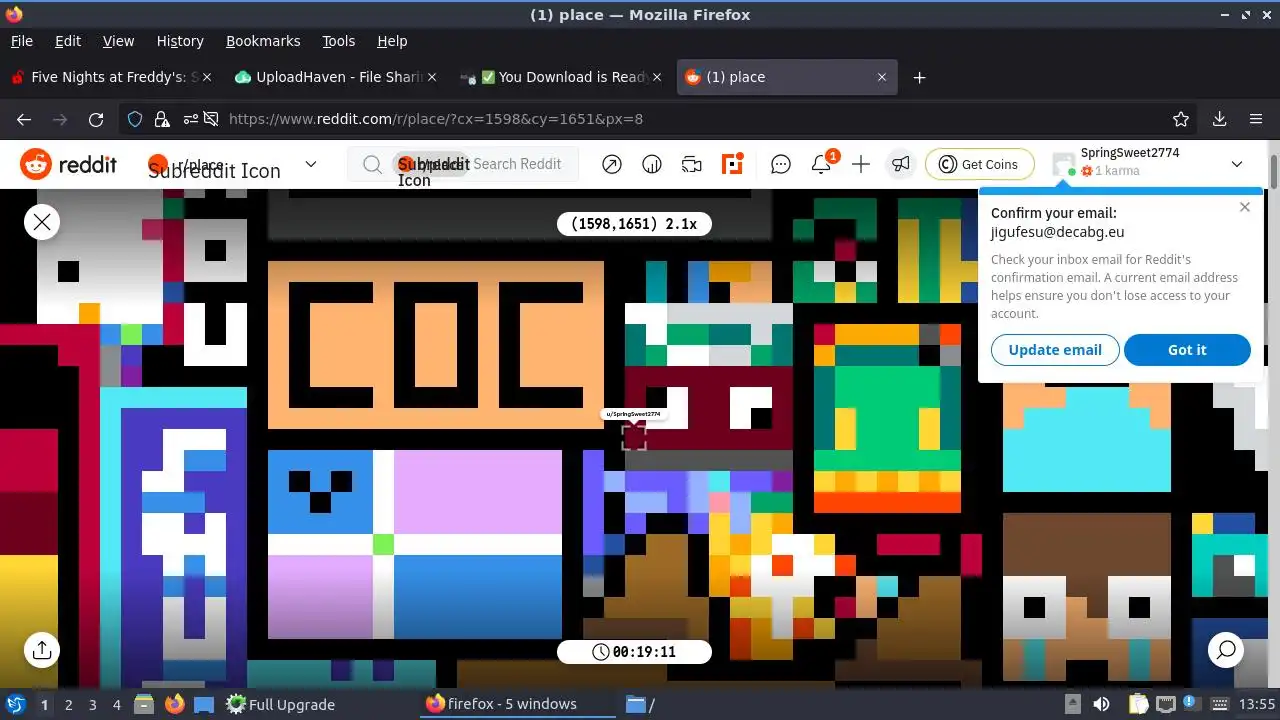The width and height of the screenshot is (1280, 720).
Task: Bookmark this page with star icon
Action: (x=1181, y=119)
